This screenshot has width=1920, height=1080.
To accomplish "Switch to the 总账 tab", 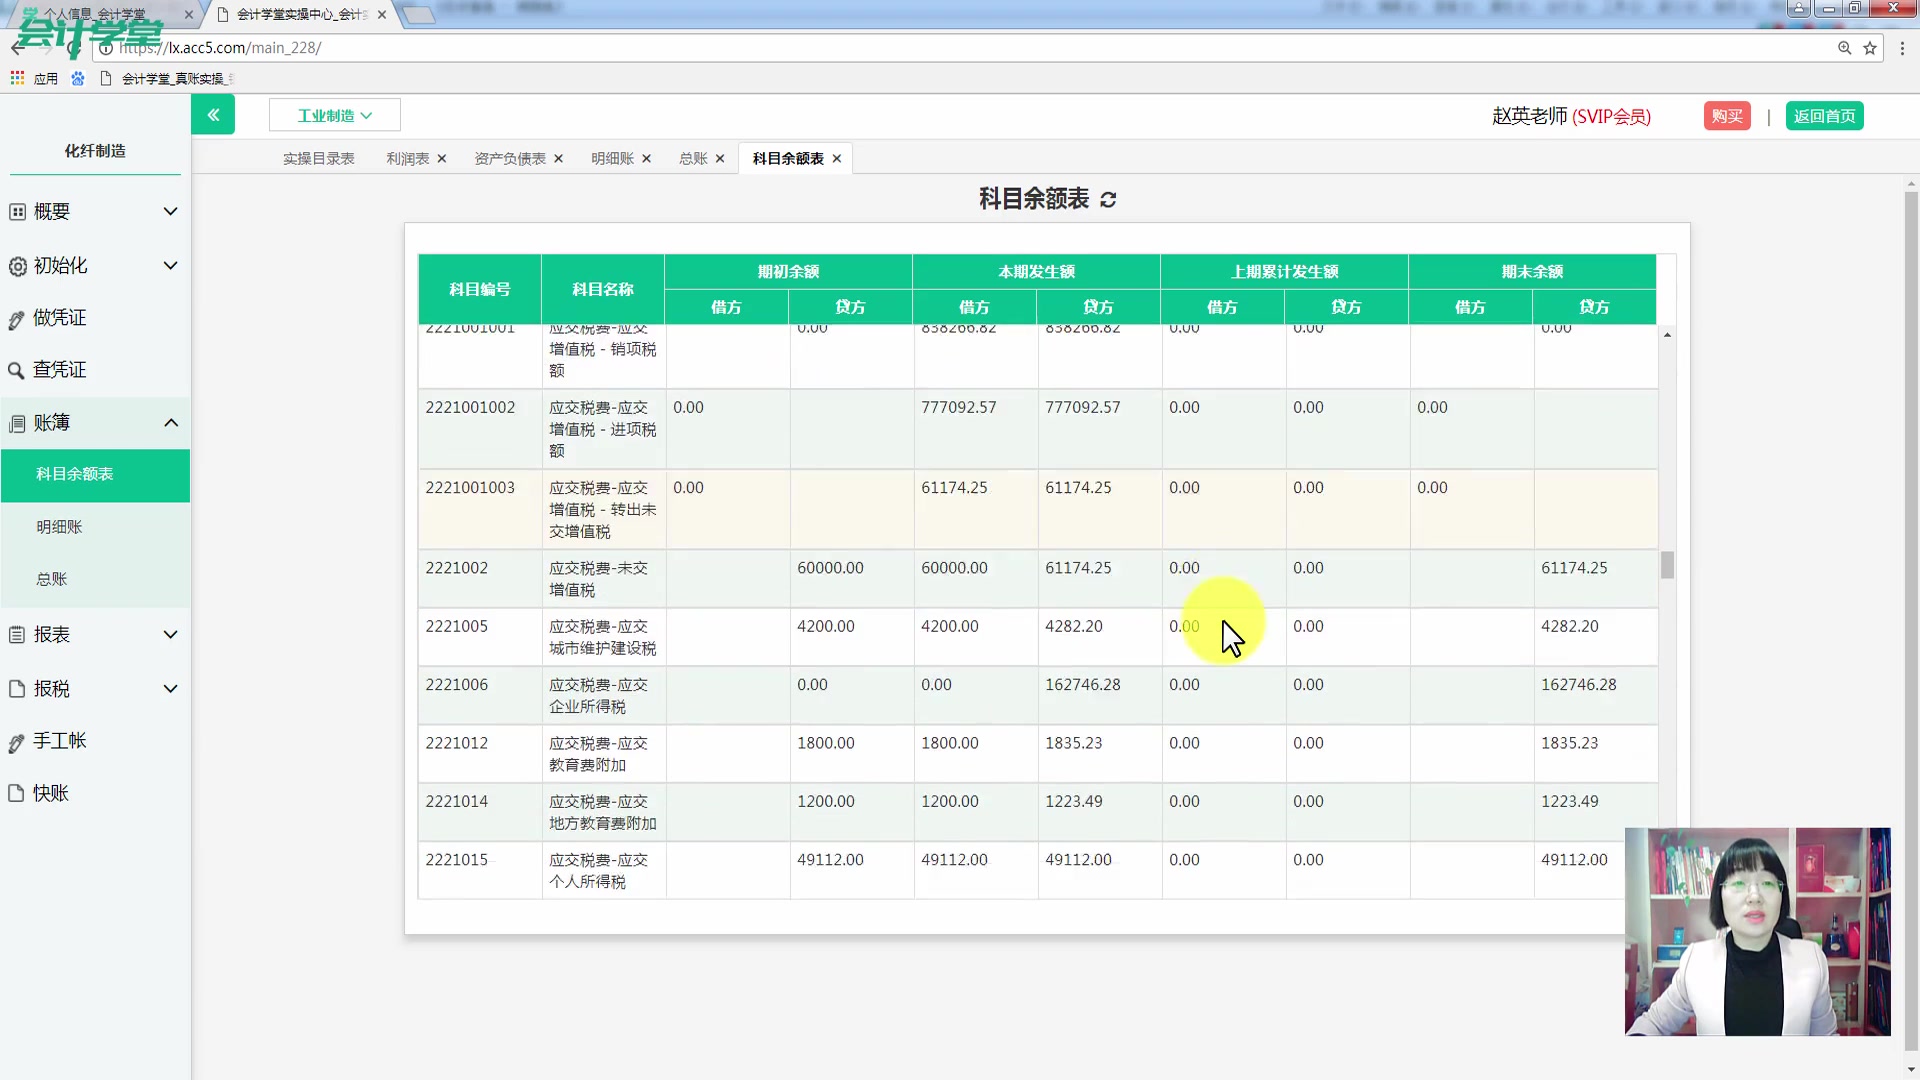I will tap(693, 158).
